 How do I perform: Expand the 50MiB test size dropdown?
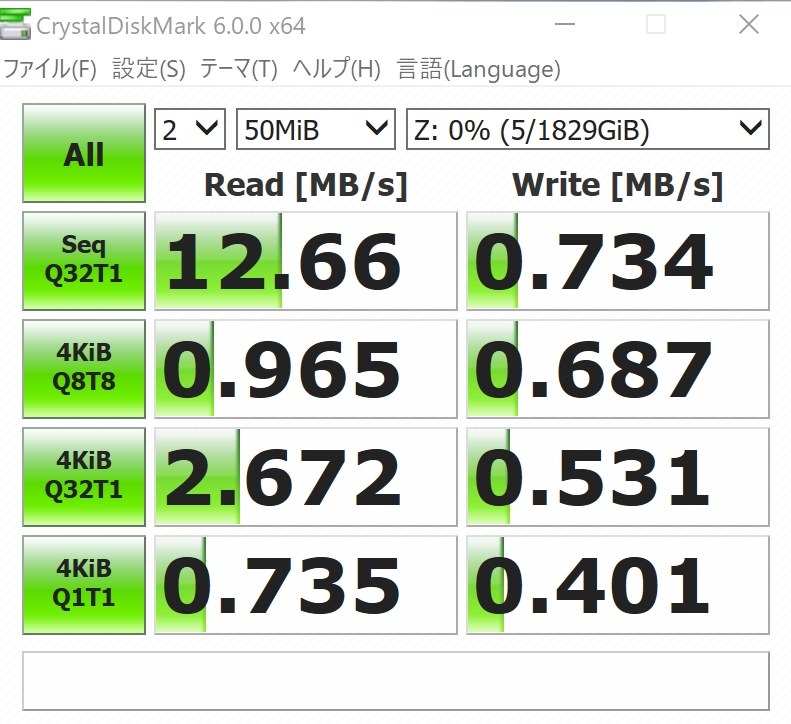point(316,129)
